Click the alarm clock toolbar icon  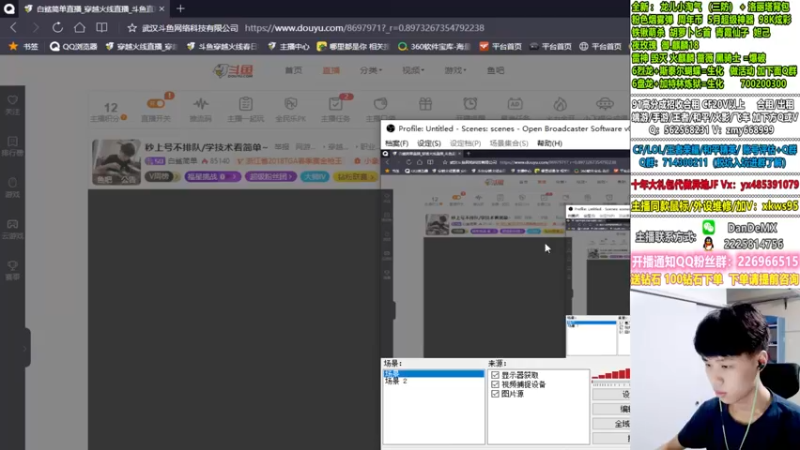pyautogui.click(x=470, y=104)
